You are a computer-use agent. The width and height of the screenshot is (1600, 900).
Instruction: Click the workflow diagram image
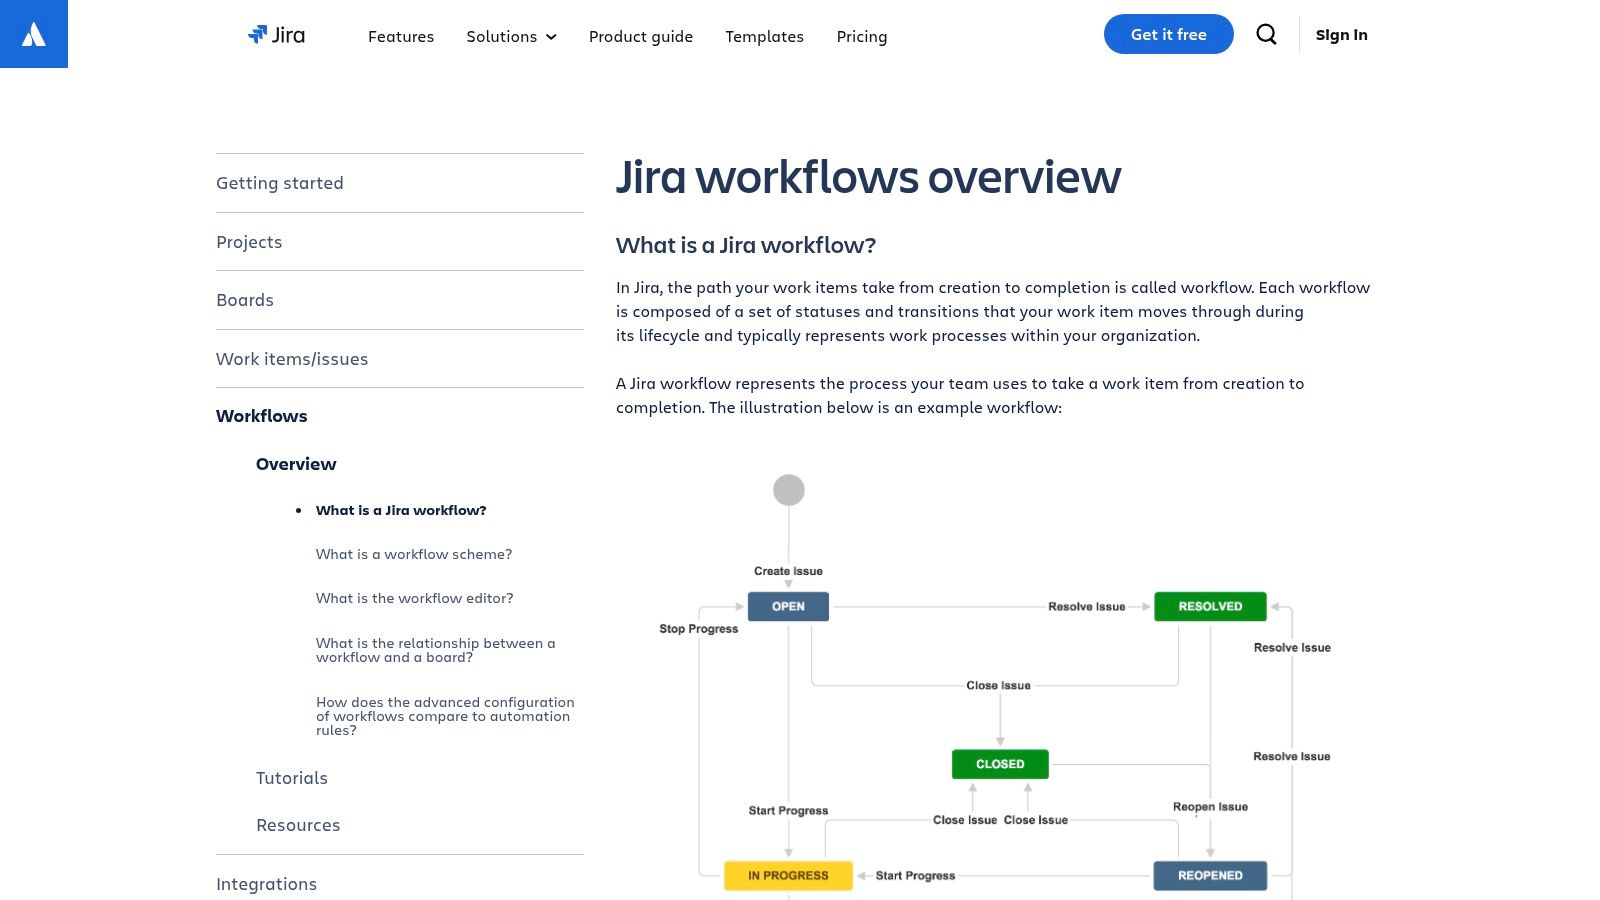click(995, 685)
